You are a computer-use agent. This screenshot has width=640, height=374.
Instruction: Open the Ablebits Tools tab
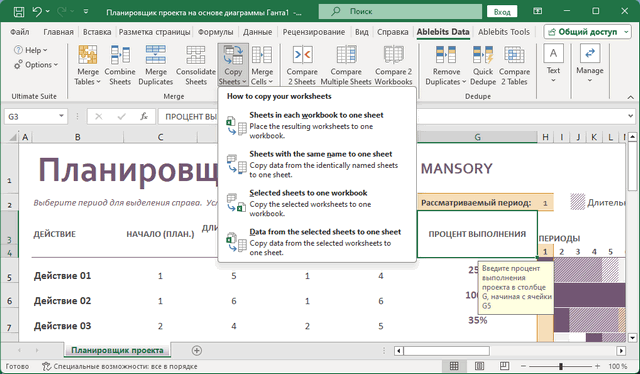[x=504, y=32]
